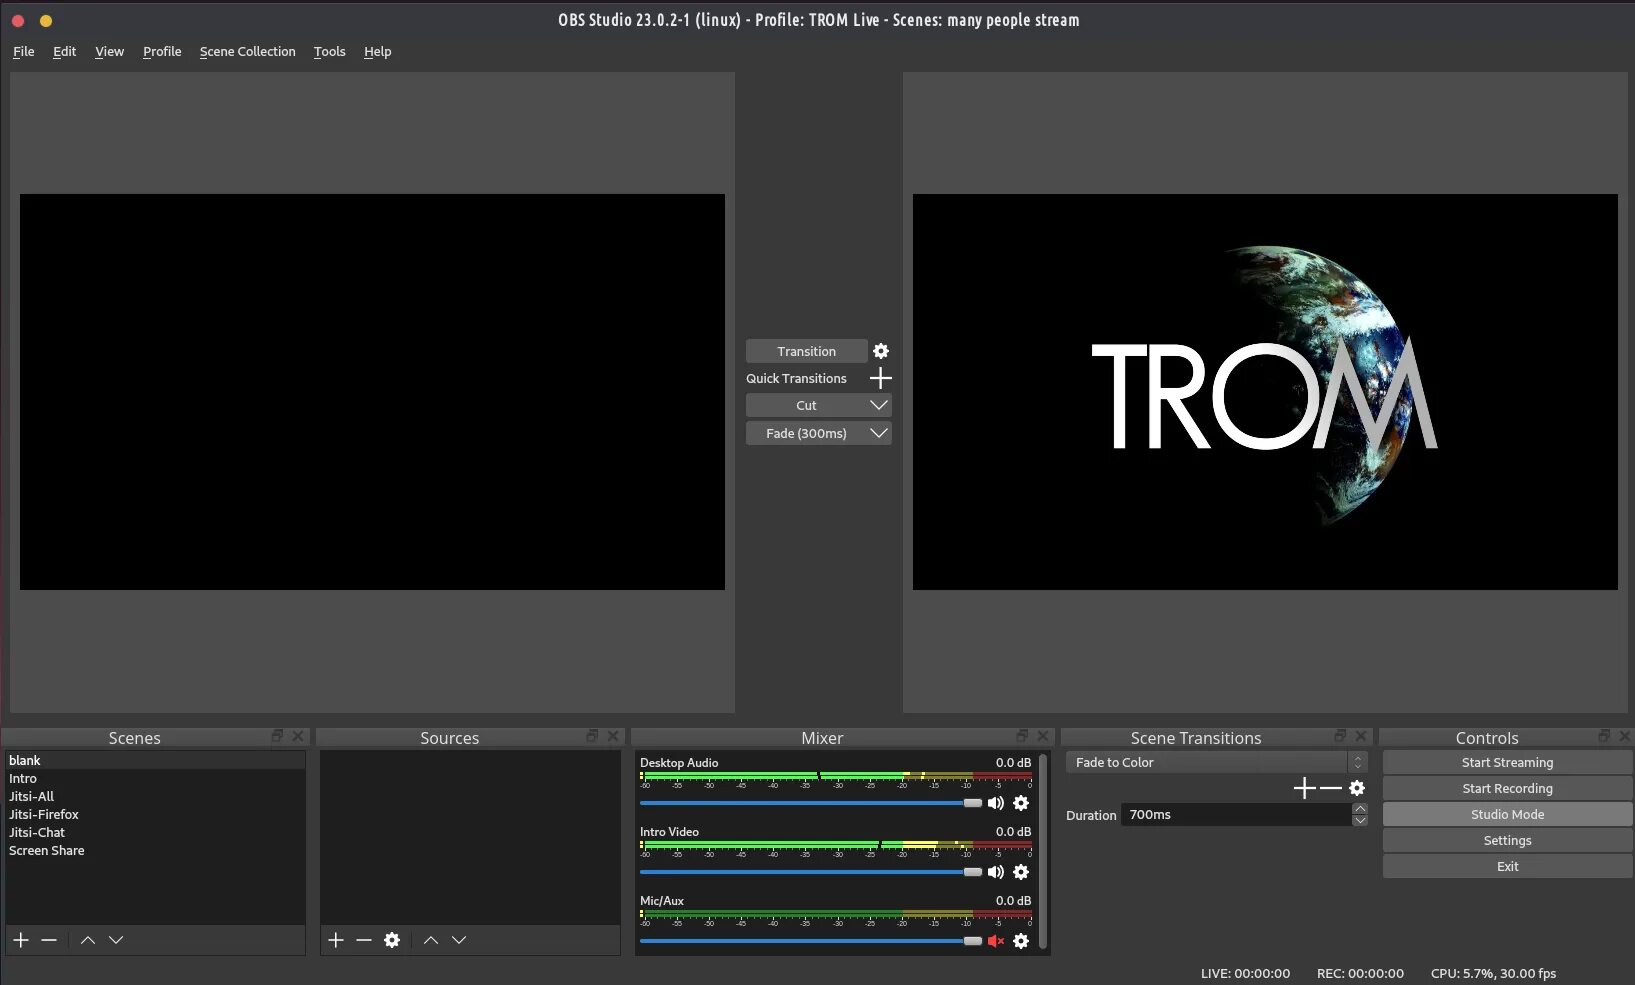The height and width of the screenshot is (985, 1635).
Task: Select the Intro scene in the list
Action: click(155, 778)
